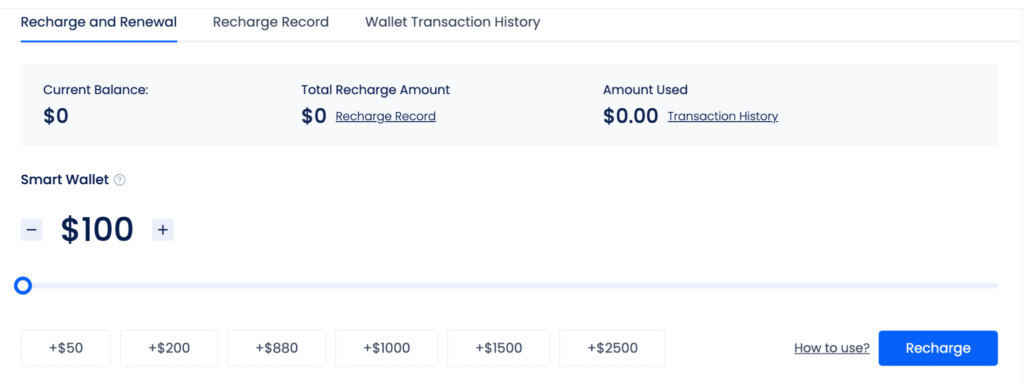Choose the +$1000 preset amount
This screenshot has height=384, width=1024.
[x=387, y=348]
